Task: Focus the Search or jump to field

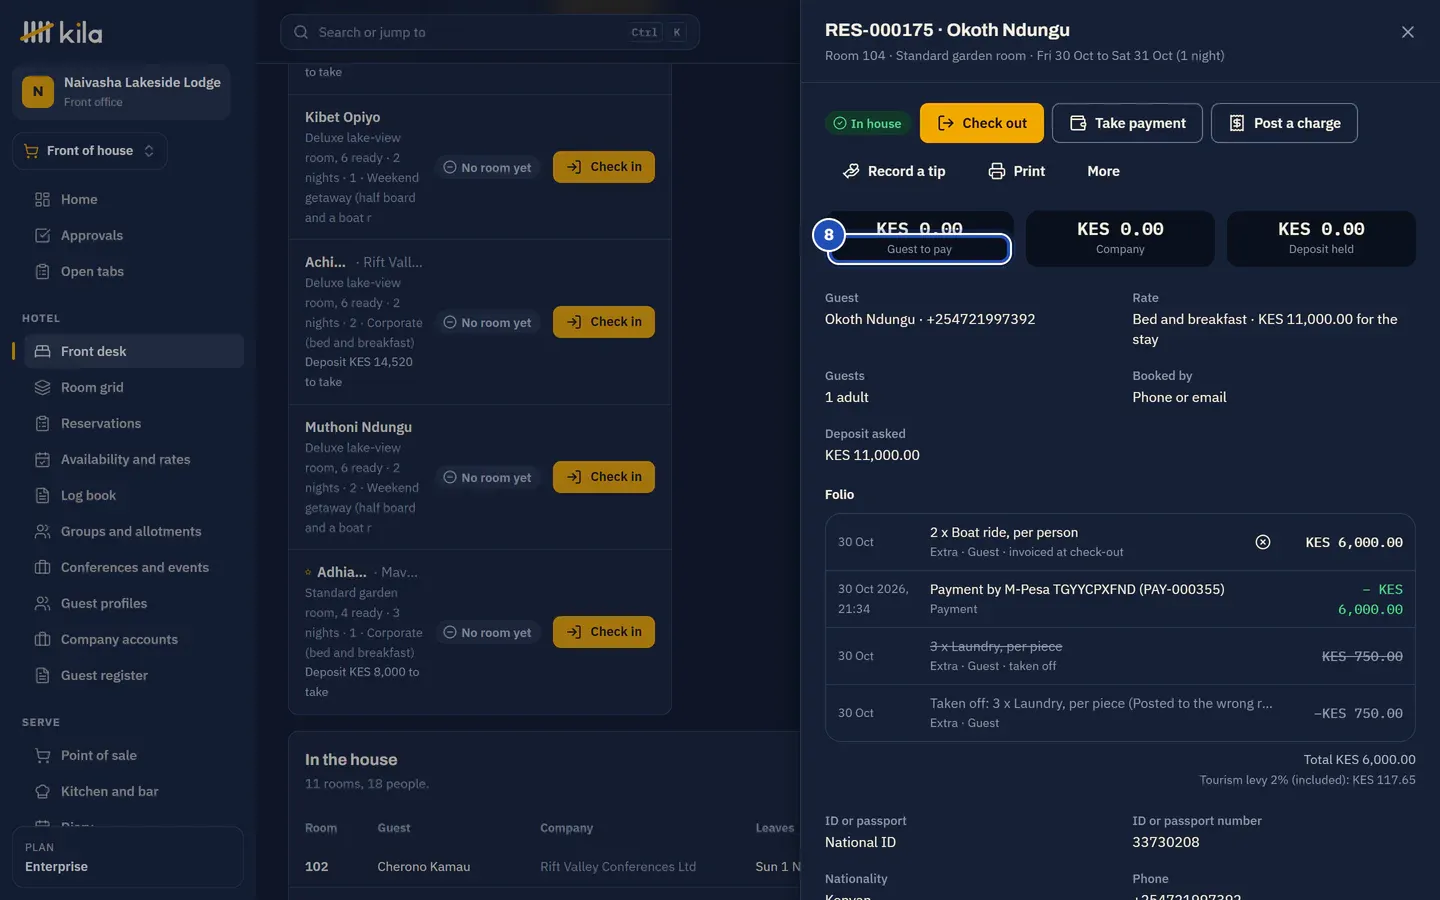Action: click(x=489, y=32)
